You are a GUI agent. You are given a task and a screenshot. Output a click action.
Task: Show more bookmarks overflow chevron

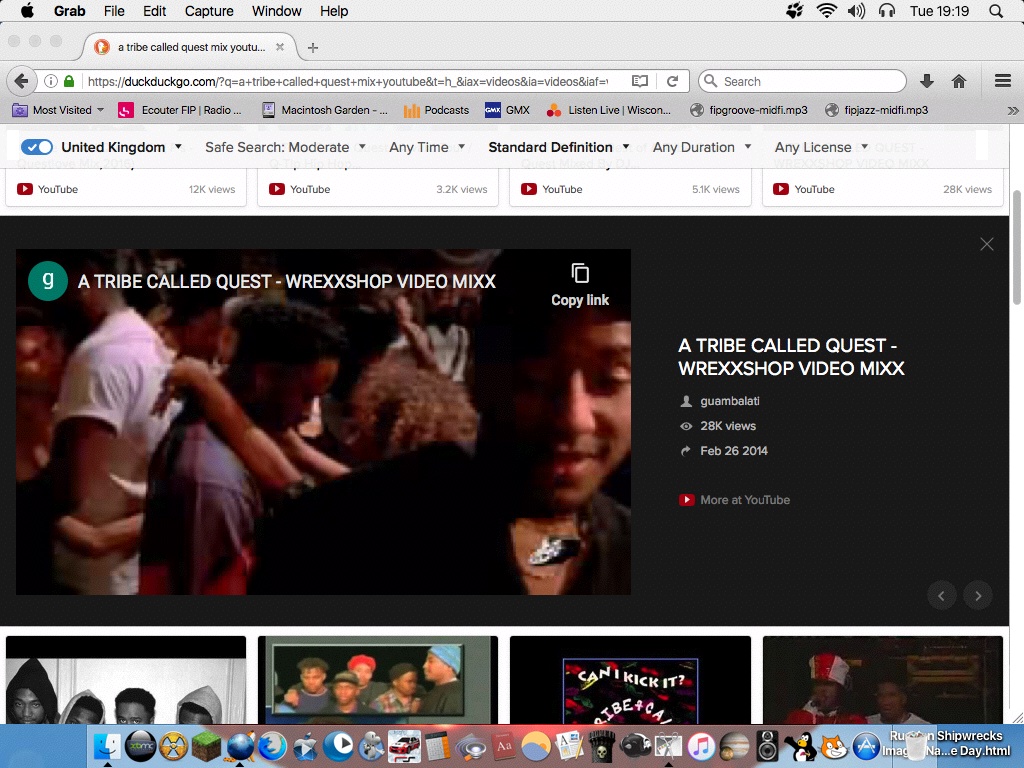pos(1012,110)
